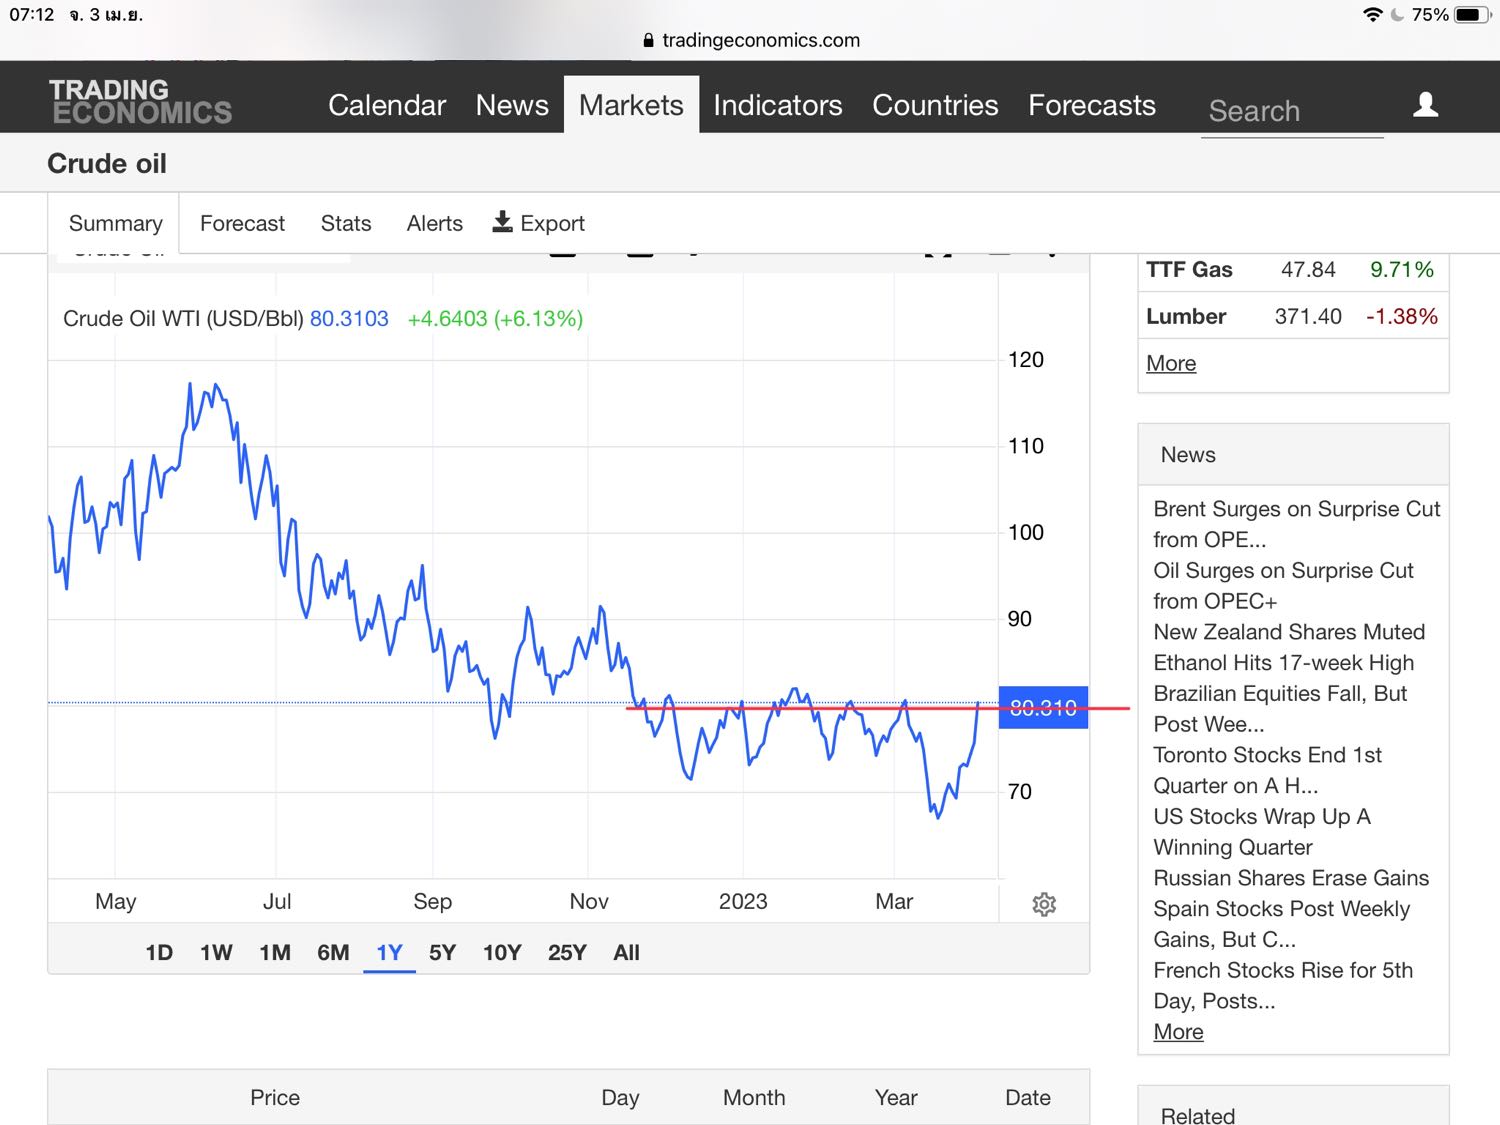1500x1125 pixels.
Task: Tap the battery status icon
Action: coord(1472,15)
